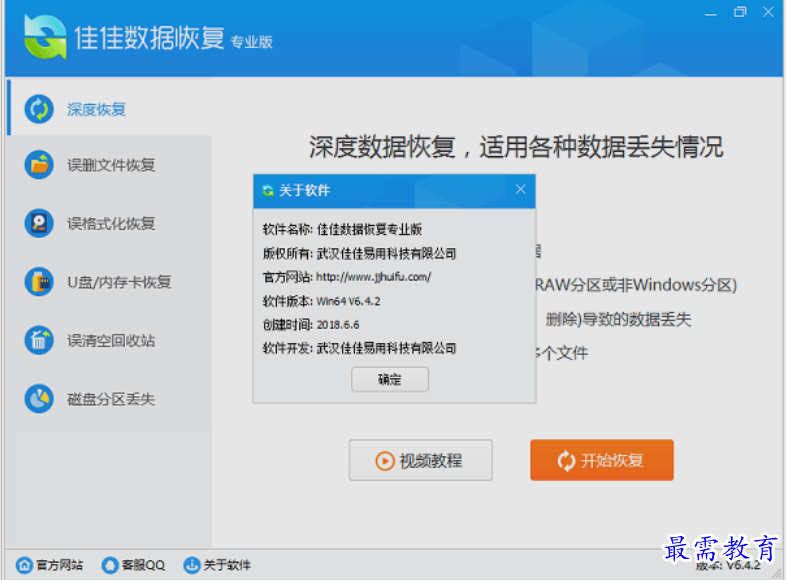Click 软件开发: 武汉佳佳易用科技有限公司 line
The image size is (786, 580).
click(x=359, y=348)
